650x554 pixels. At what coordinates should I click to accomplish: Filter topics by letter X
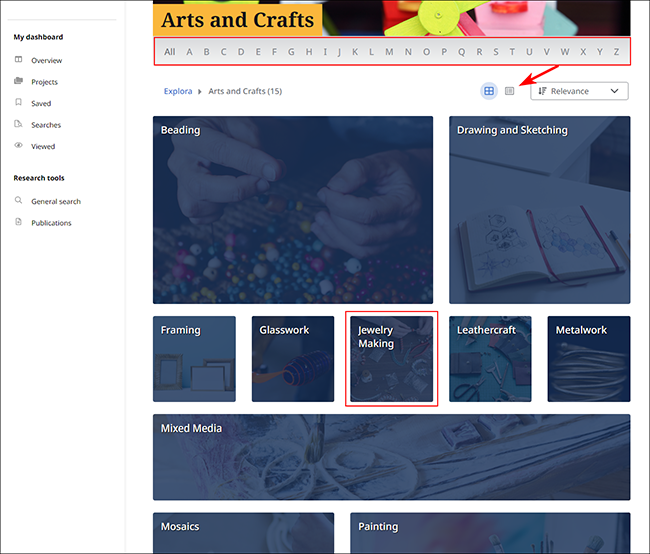click(x=583, y=52)
